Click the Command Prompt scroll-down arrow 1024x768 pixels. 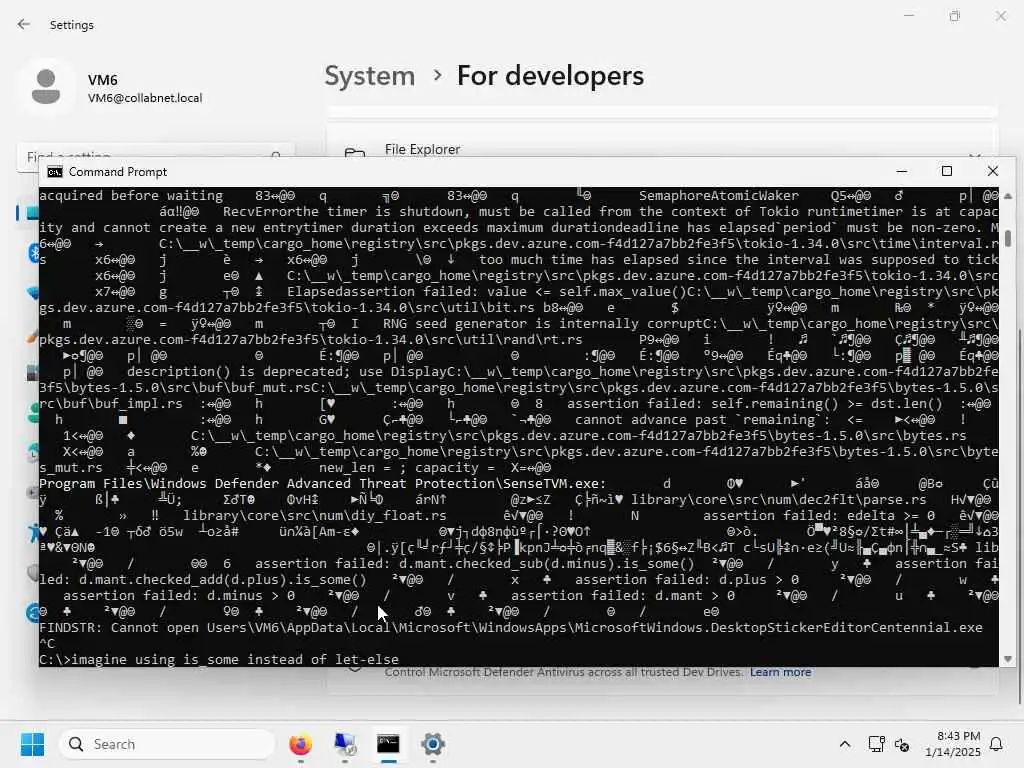tap(1008, 659)
